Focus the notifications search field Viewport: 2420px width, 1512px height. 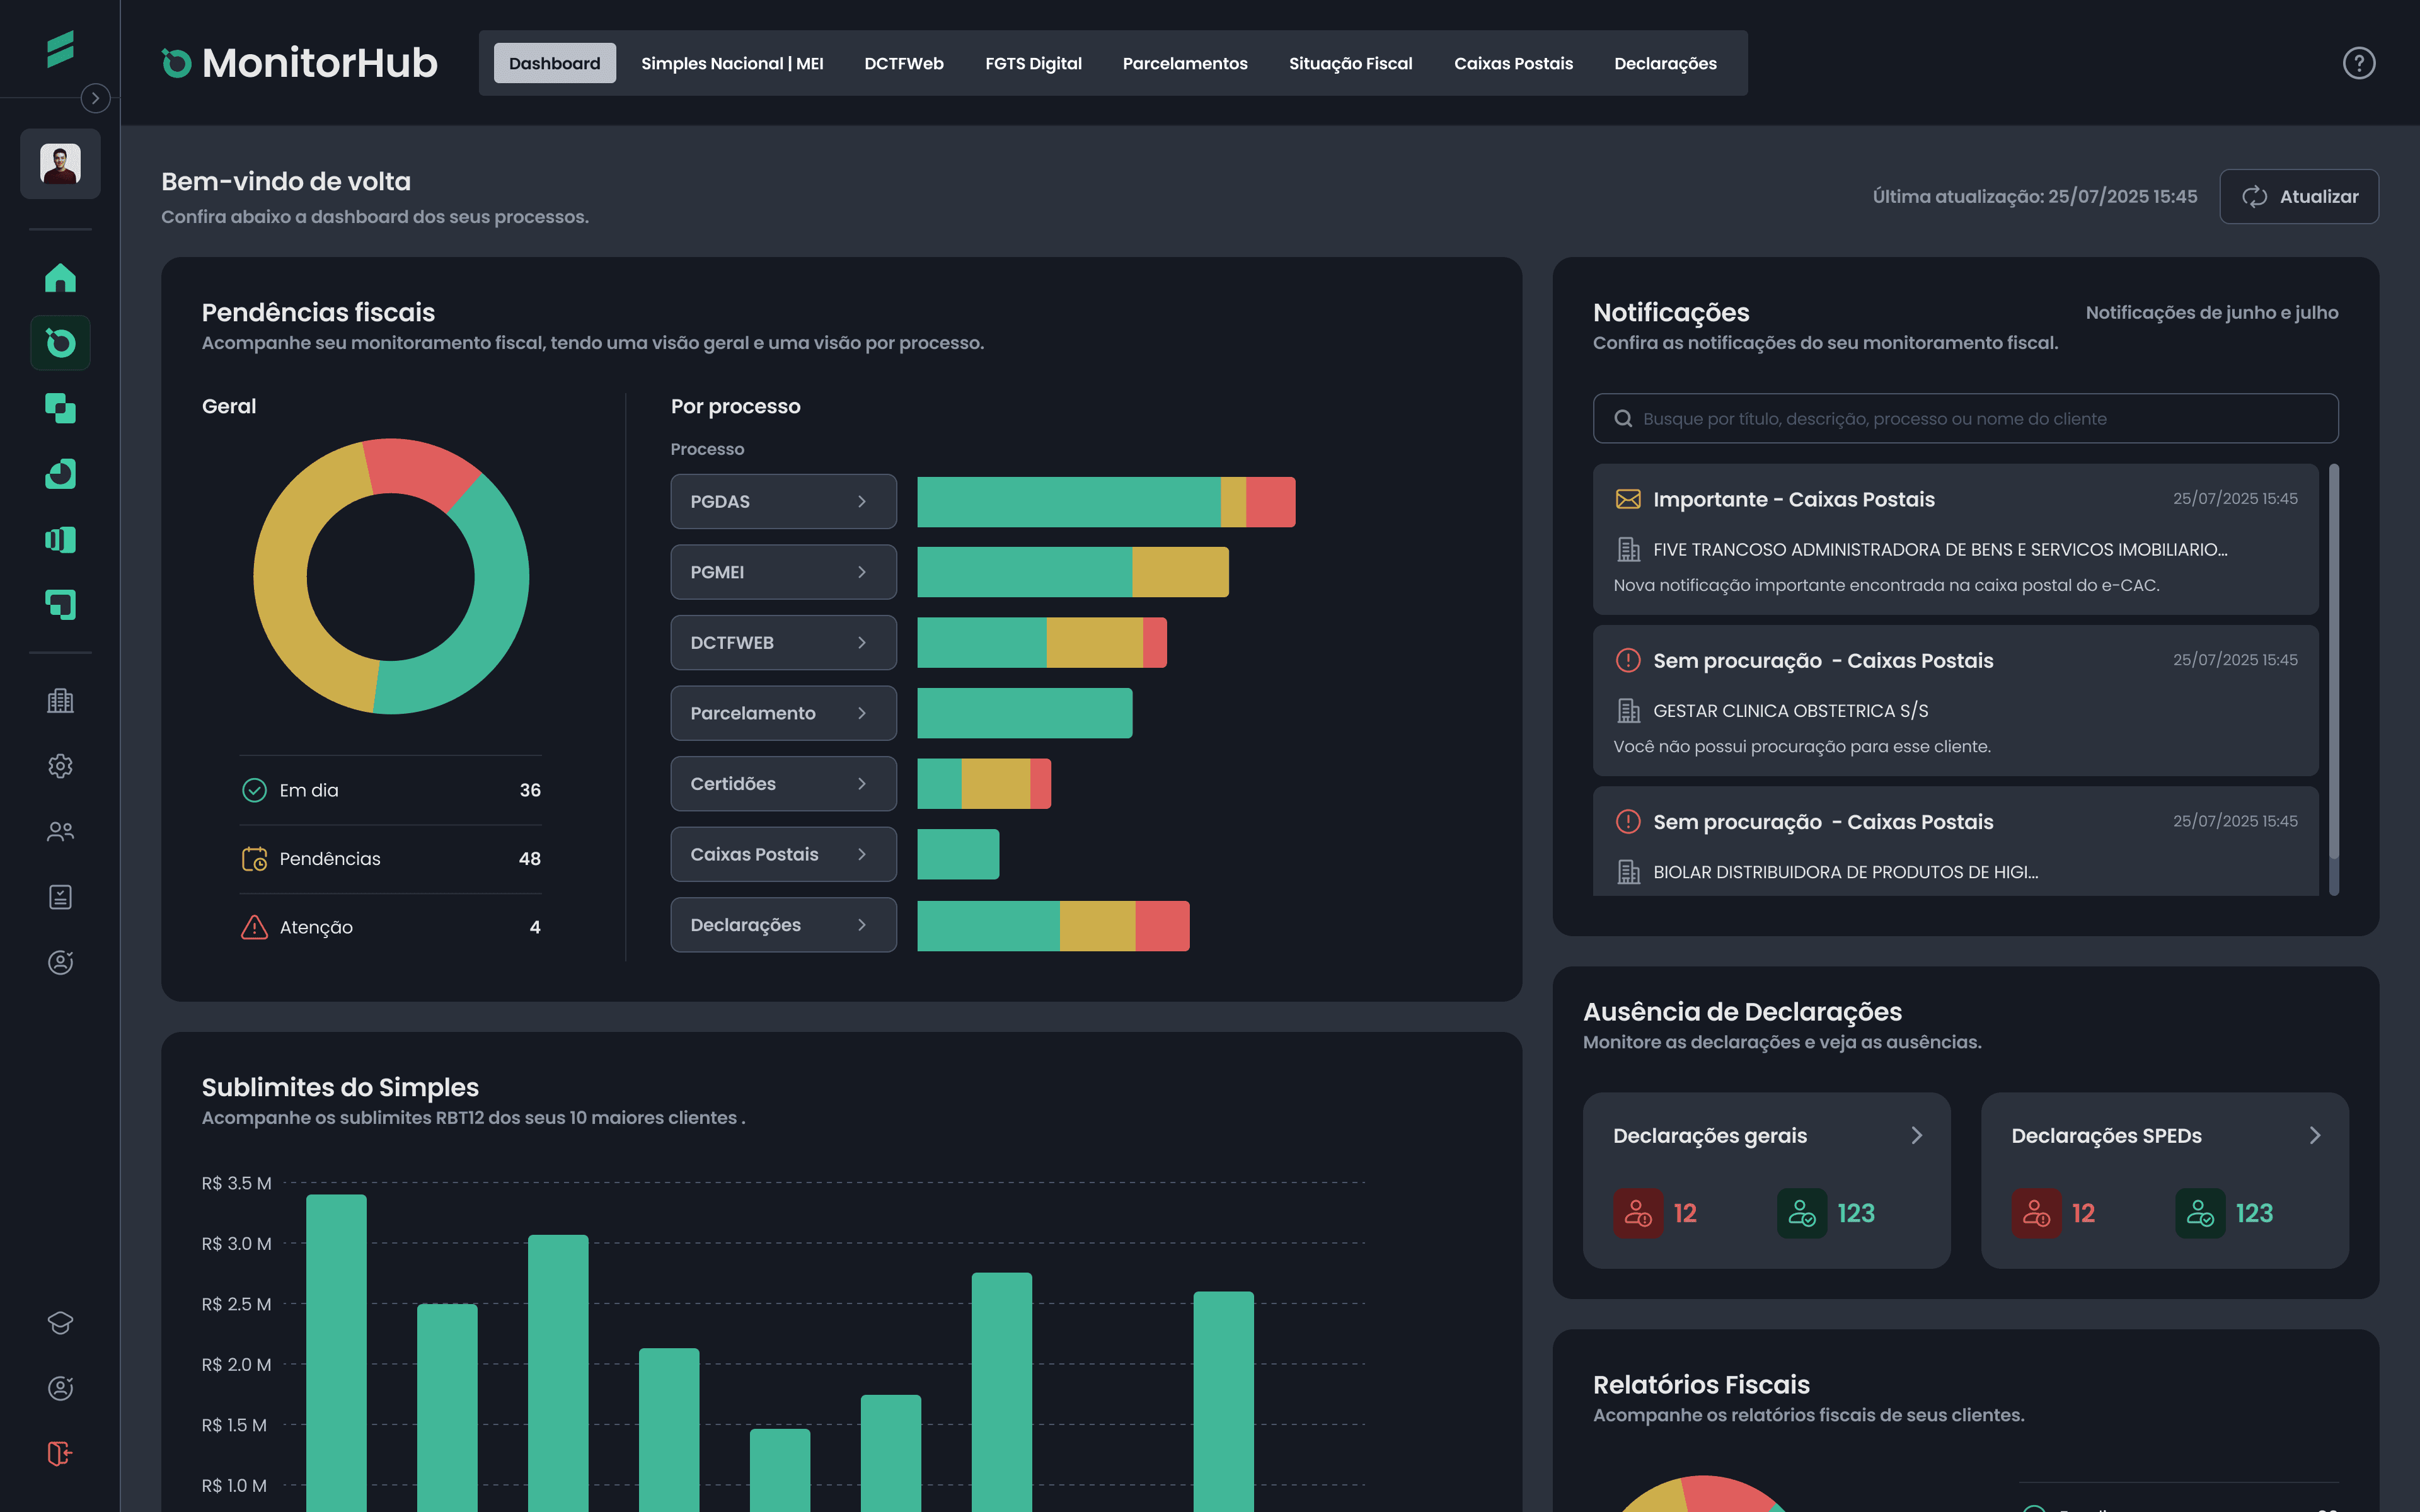1965,418
